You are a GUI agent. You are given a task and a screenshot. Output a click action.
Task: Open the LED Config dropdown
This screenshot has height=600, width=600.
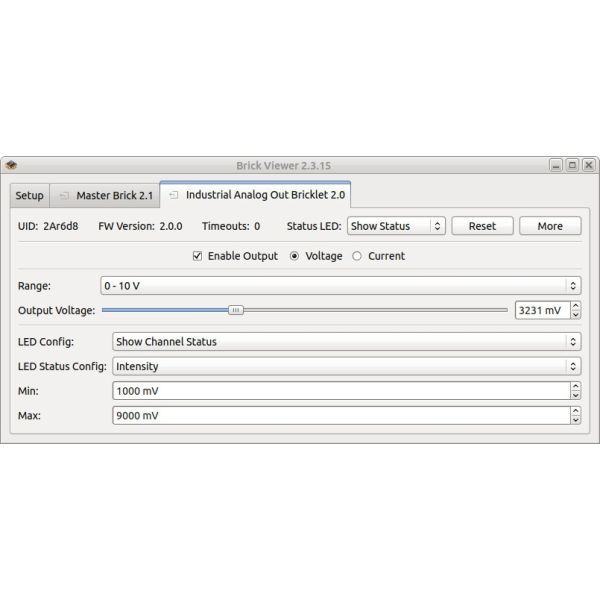tap(347, 341)
